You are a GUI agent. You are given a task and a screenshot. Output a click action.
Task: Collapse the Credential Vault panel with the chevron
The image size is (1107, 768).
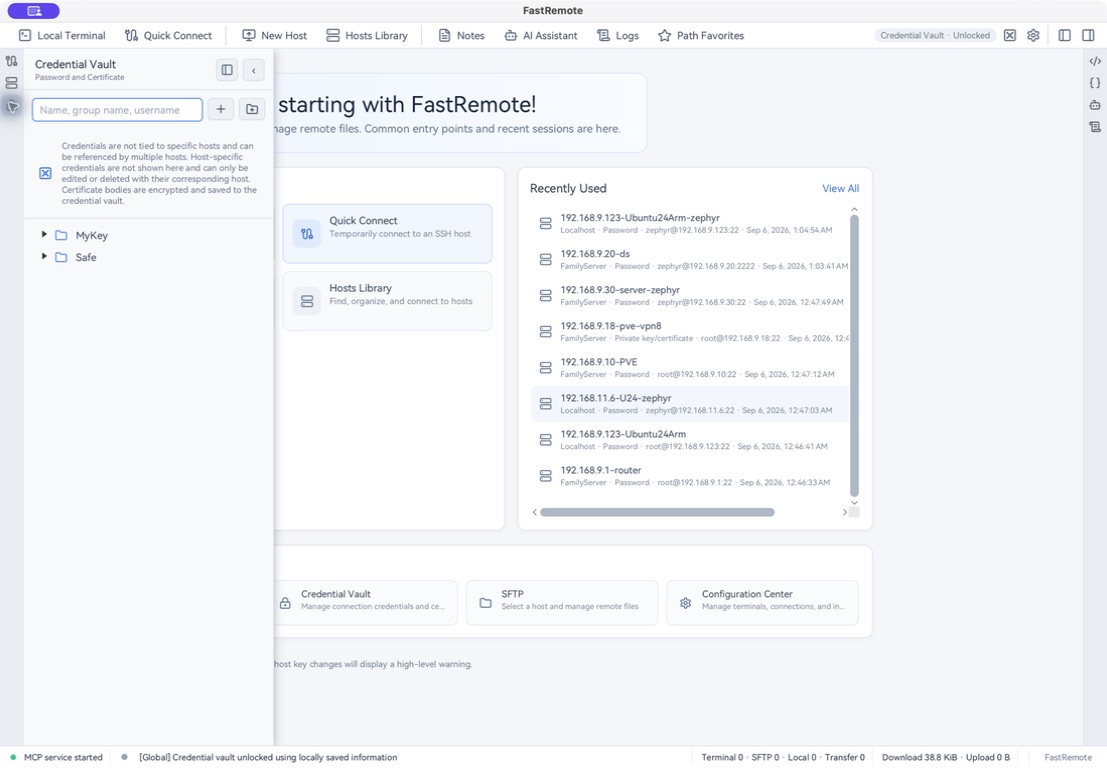pyautogui.click(x=253, y=70)
